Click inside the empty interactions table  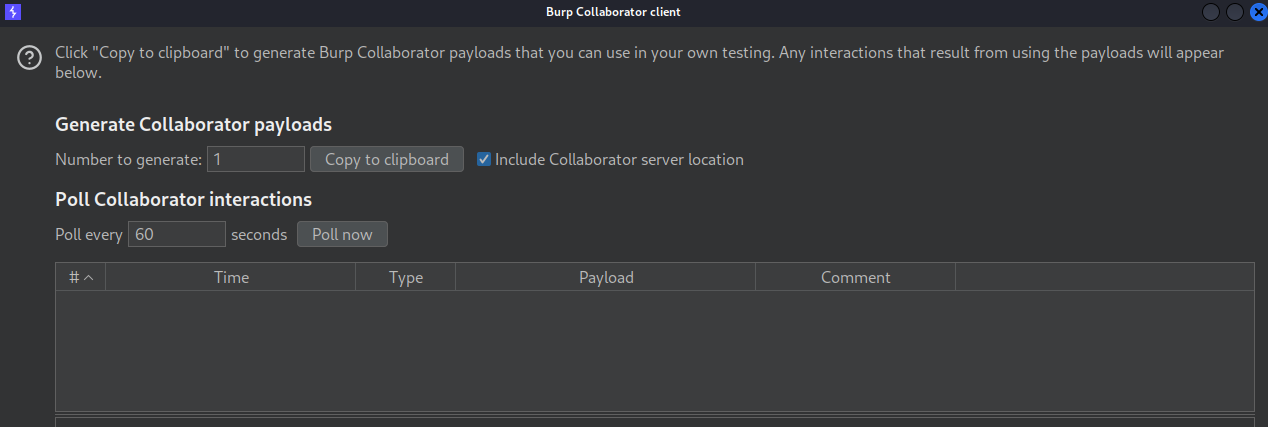click(654, 350)
